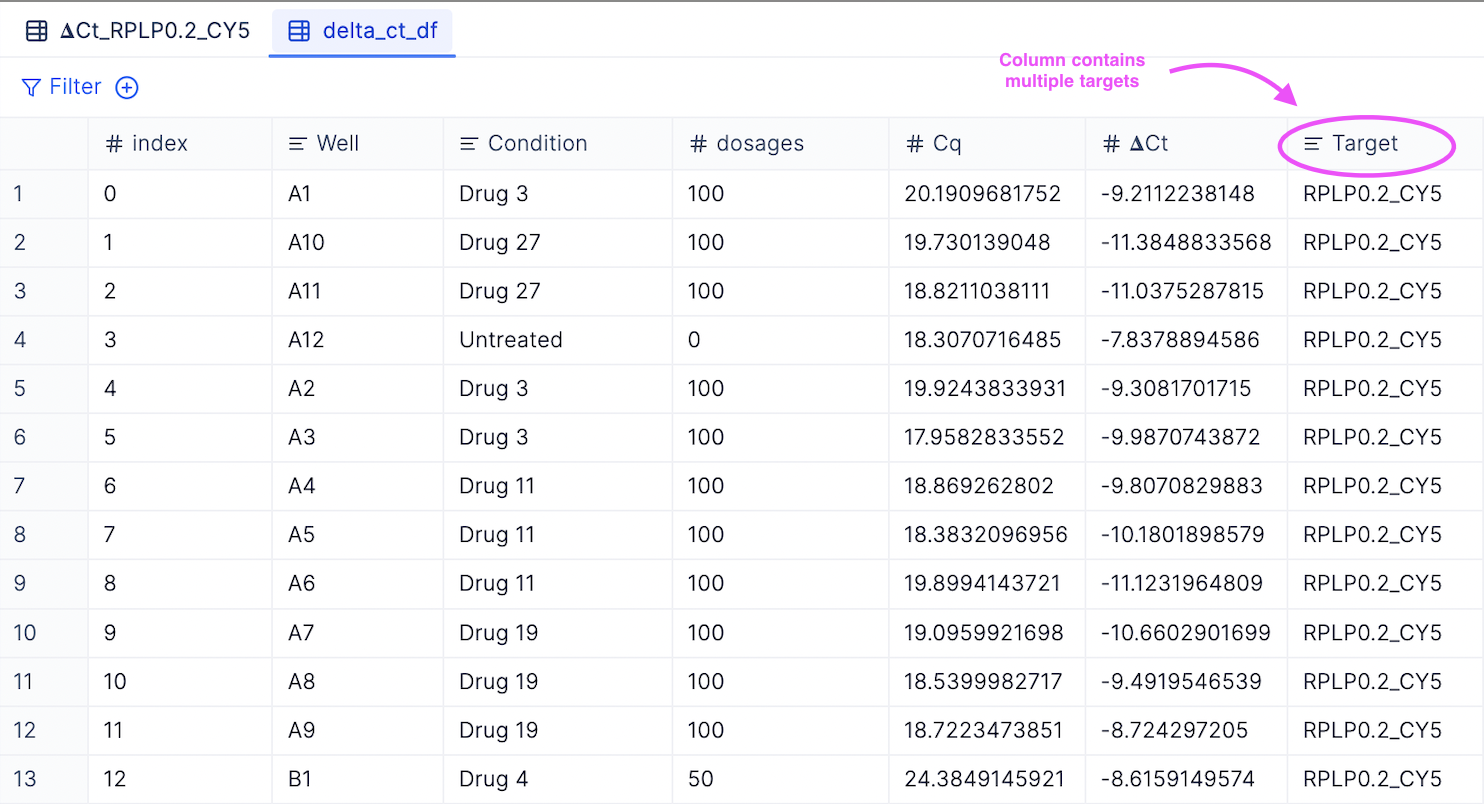This screenshot has height=804, width=1484.
Task: Click Cq value 18.869262802
Action: tap(987, 486)
